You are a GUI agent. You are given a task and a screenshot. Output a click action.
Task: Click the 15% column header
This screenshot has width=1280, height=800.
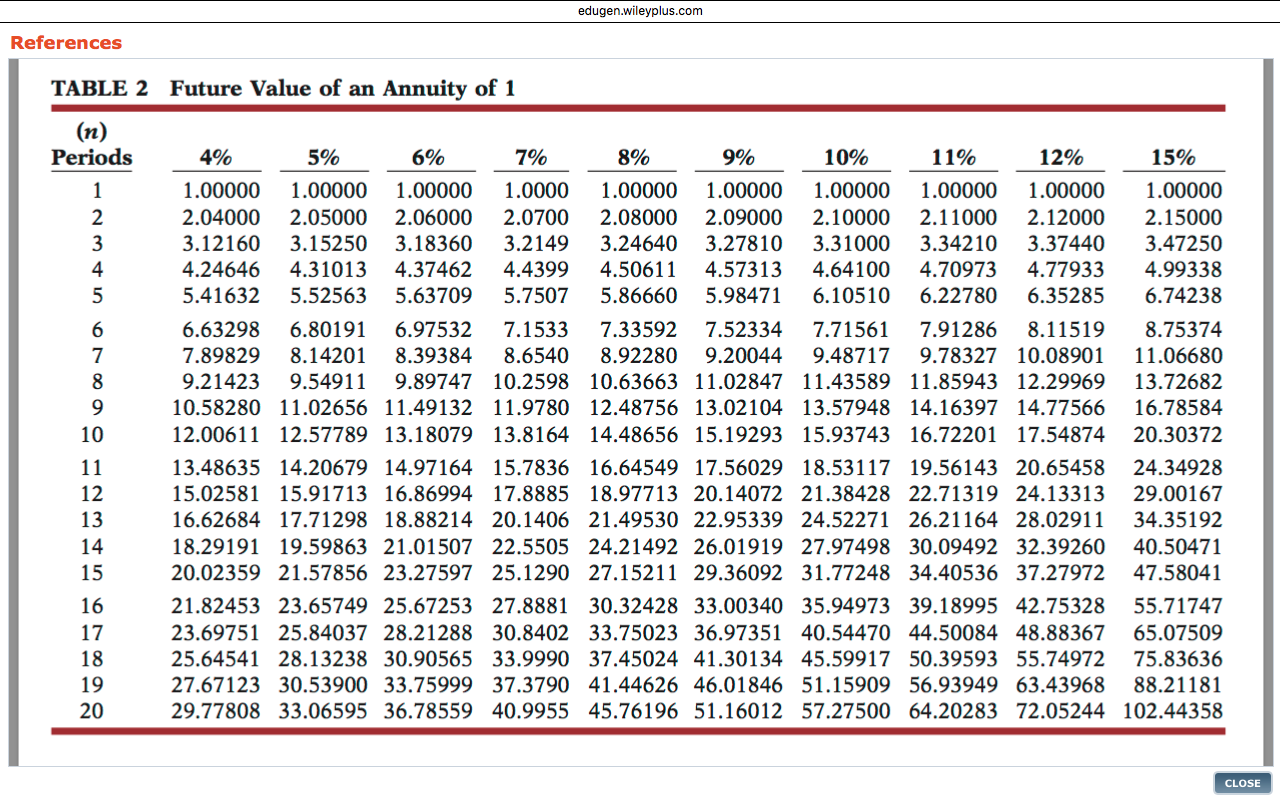(1173, 157)
